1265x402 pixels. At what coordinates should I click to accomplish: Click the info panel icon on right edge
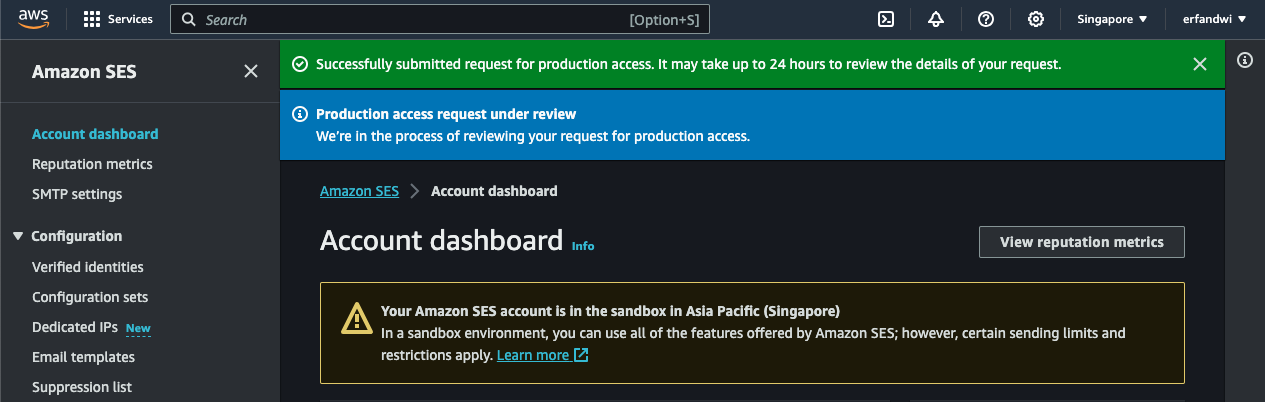point(1245,60)
